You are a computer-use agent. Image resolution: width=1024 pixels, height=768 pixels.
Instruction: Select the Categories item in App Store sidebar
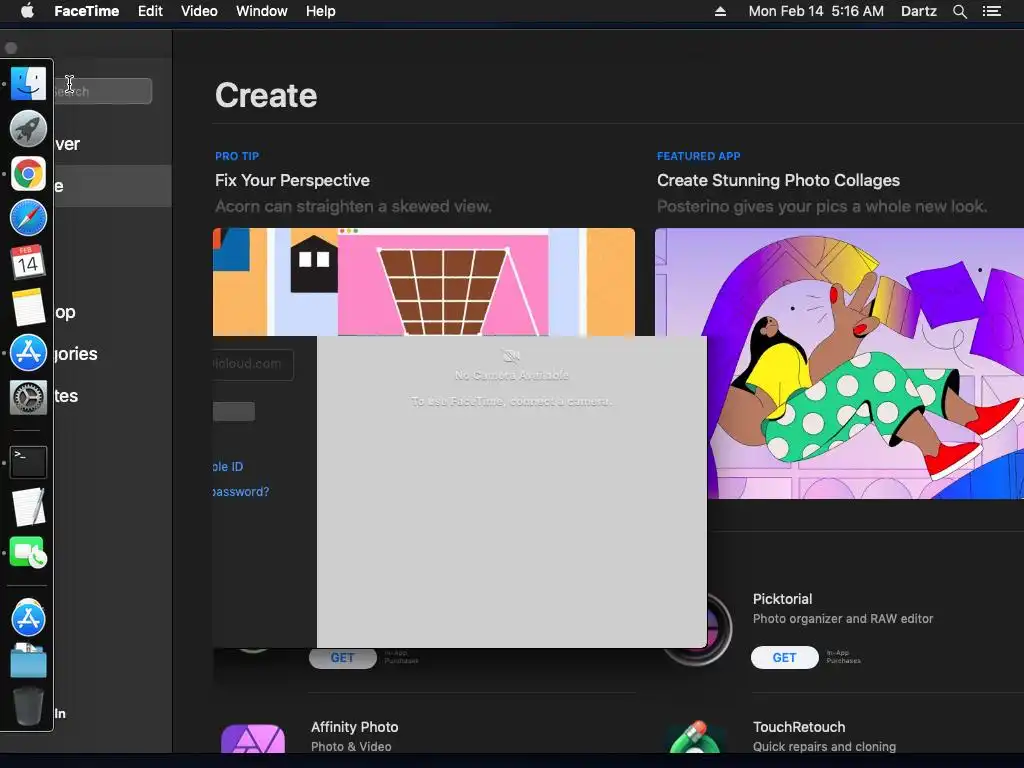112,353
